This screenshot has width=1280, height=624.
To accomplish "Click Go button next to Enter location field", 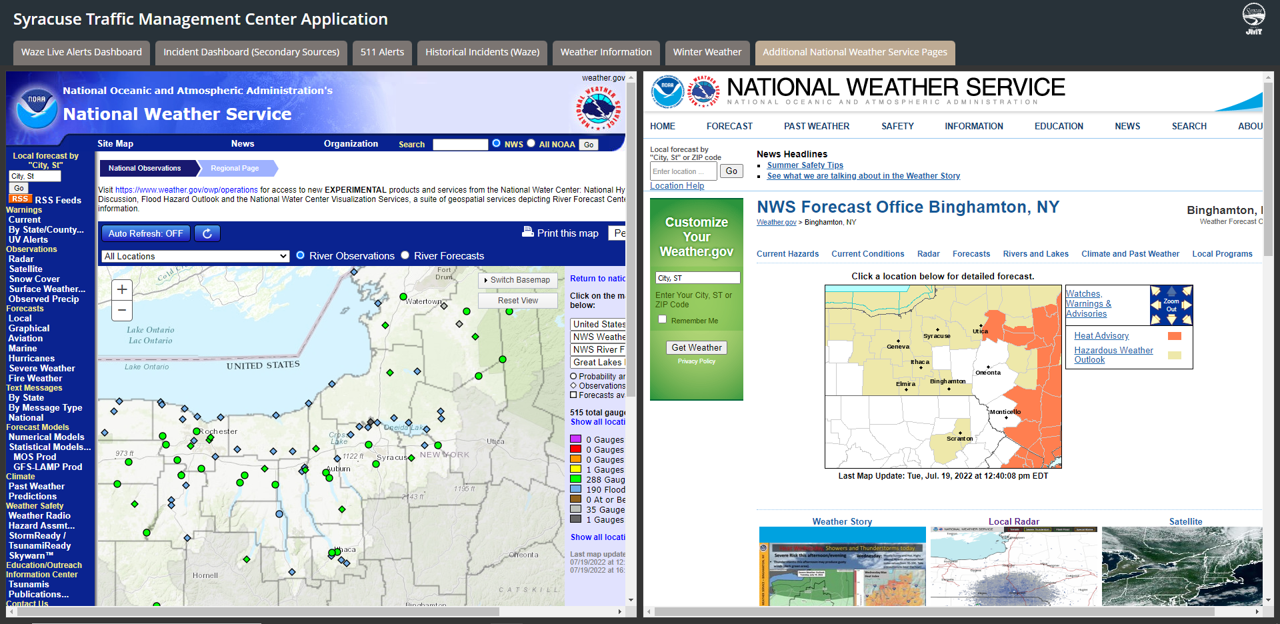I will pyautogui.click(x=732, y=171).
